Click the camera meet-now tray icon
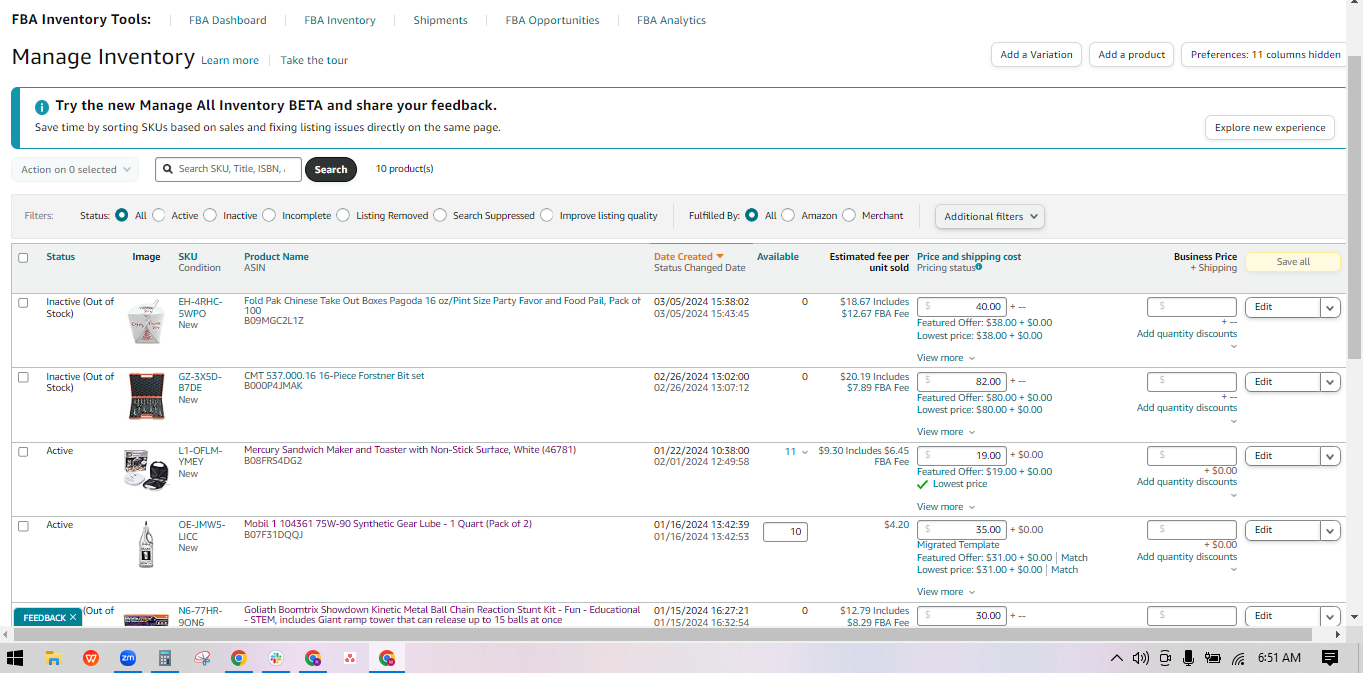The image size is (1363, 673). (x=1165, y=658)
